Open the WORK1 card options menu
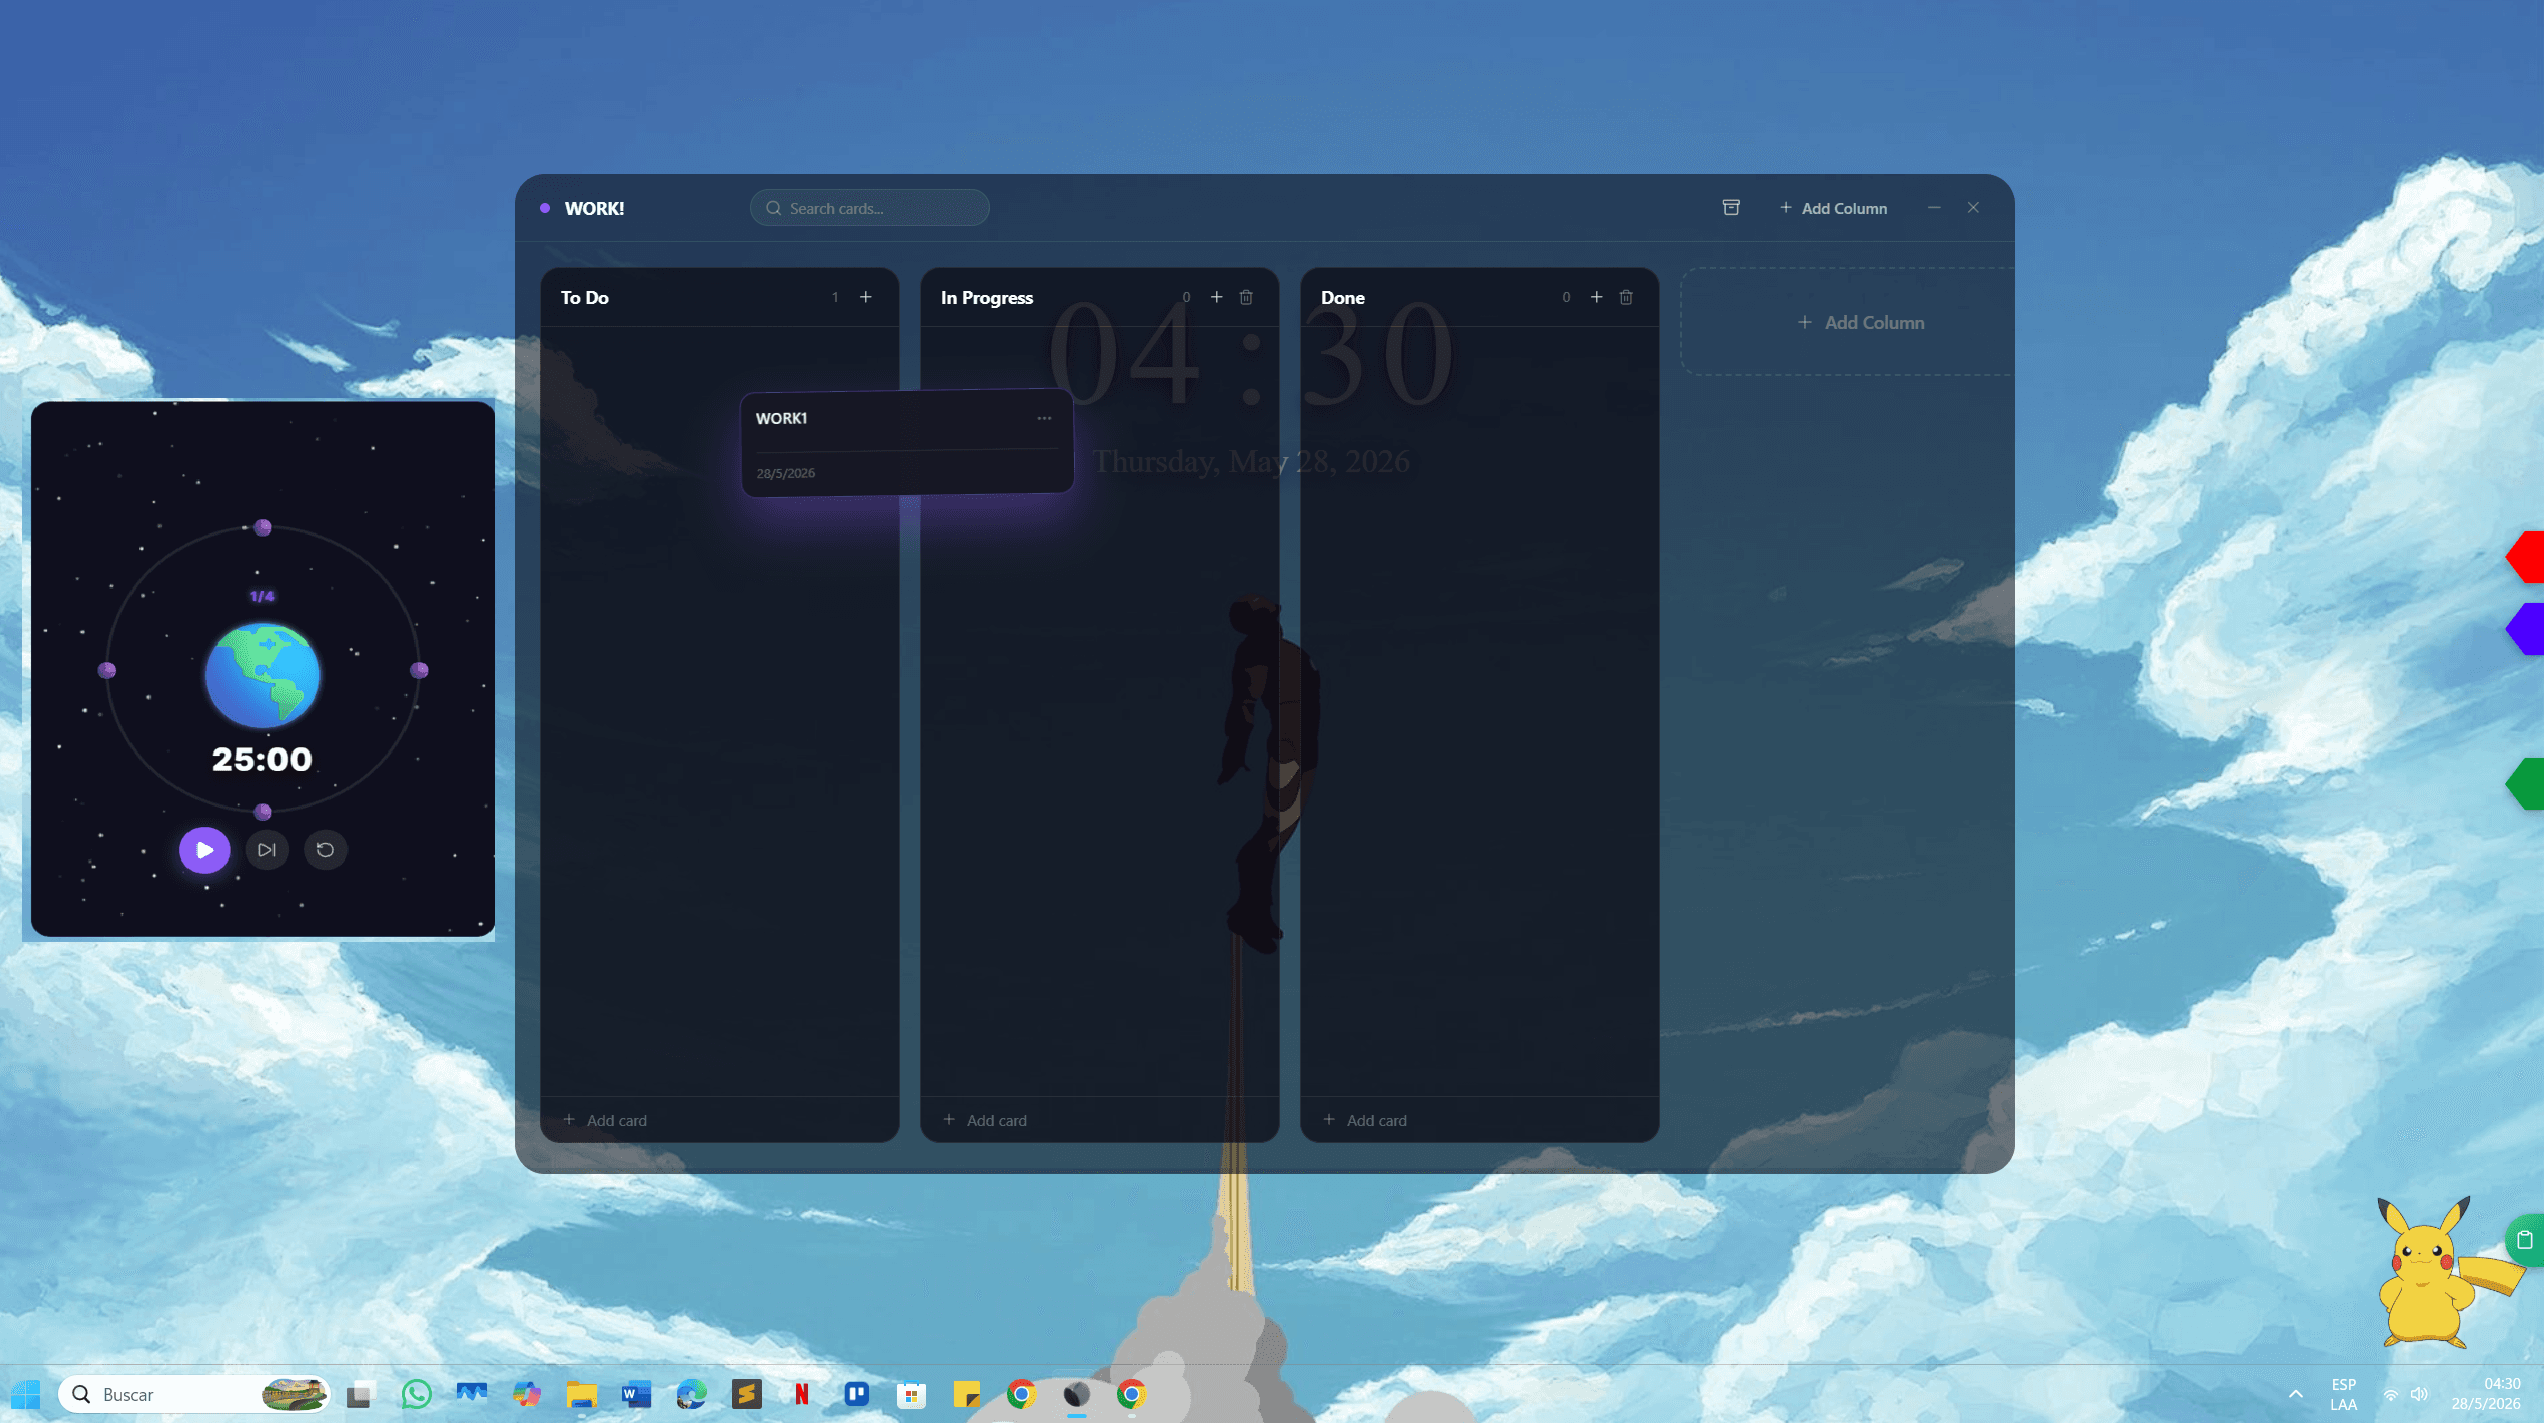This screenshot has height=1423, width=2544. tap(1044, 418)
